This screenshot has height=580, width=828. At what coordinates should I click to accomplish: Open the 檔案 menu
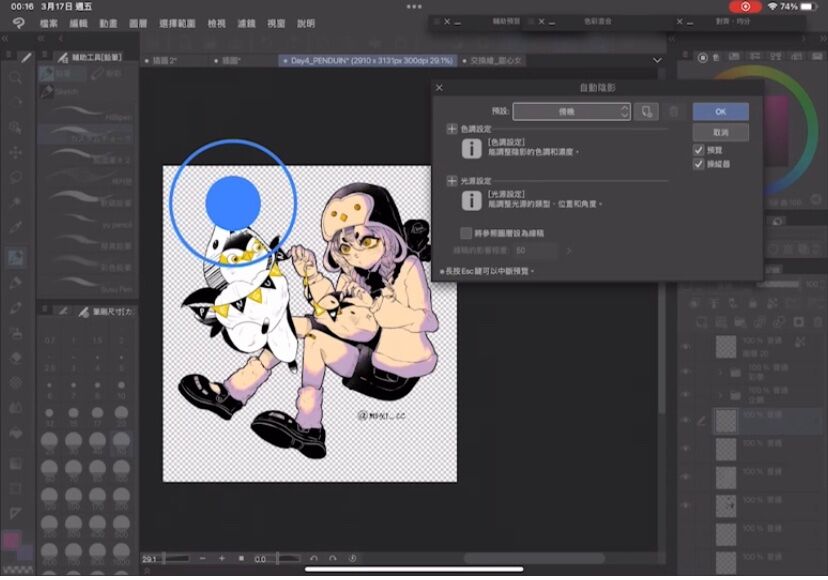tap(49, 24)
